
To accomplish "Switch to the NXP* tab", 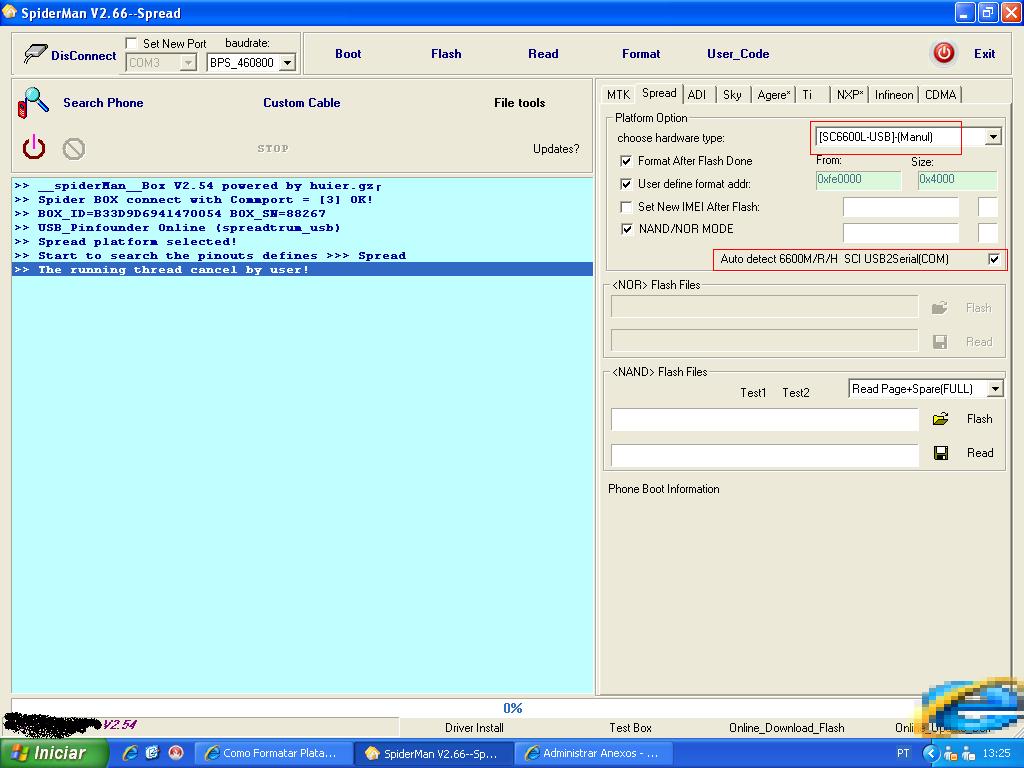I will (x=850, y=95).
